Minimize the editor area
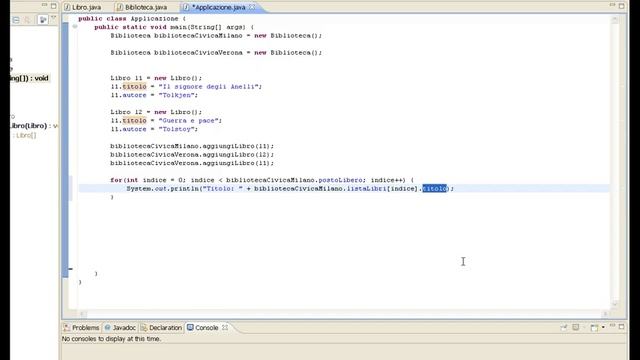This screenshot has height=360, width=640. click(612, 5)
